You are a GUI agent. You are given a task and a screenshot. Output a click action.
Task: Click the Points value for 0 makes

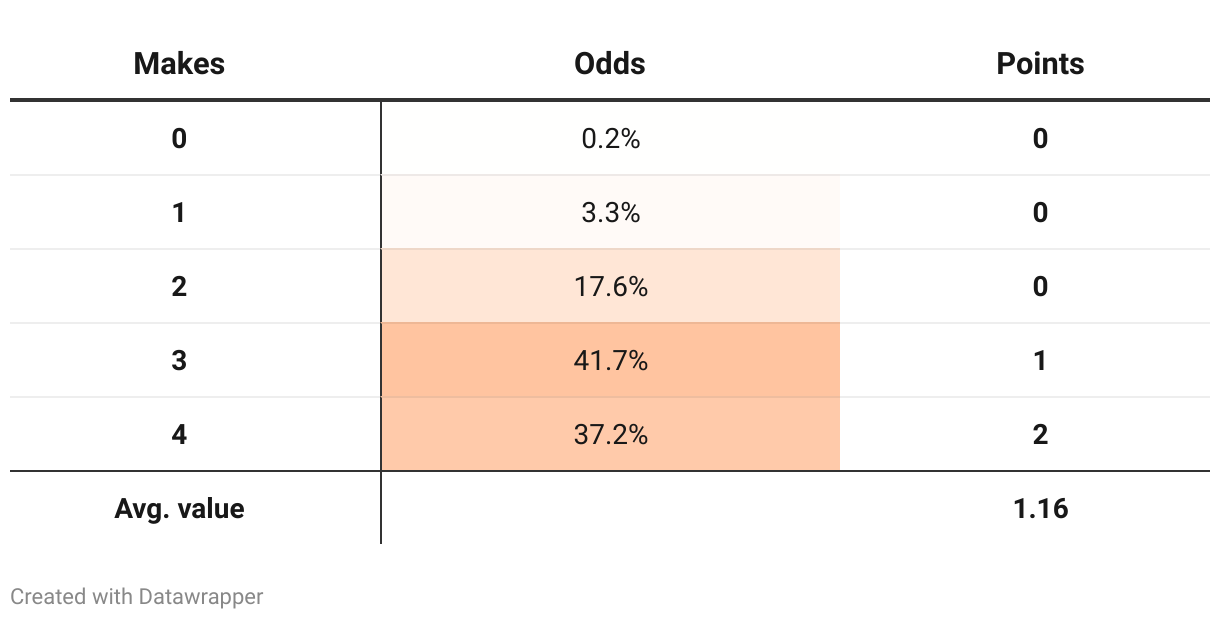pos(1040,138)
